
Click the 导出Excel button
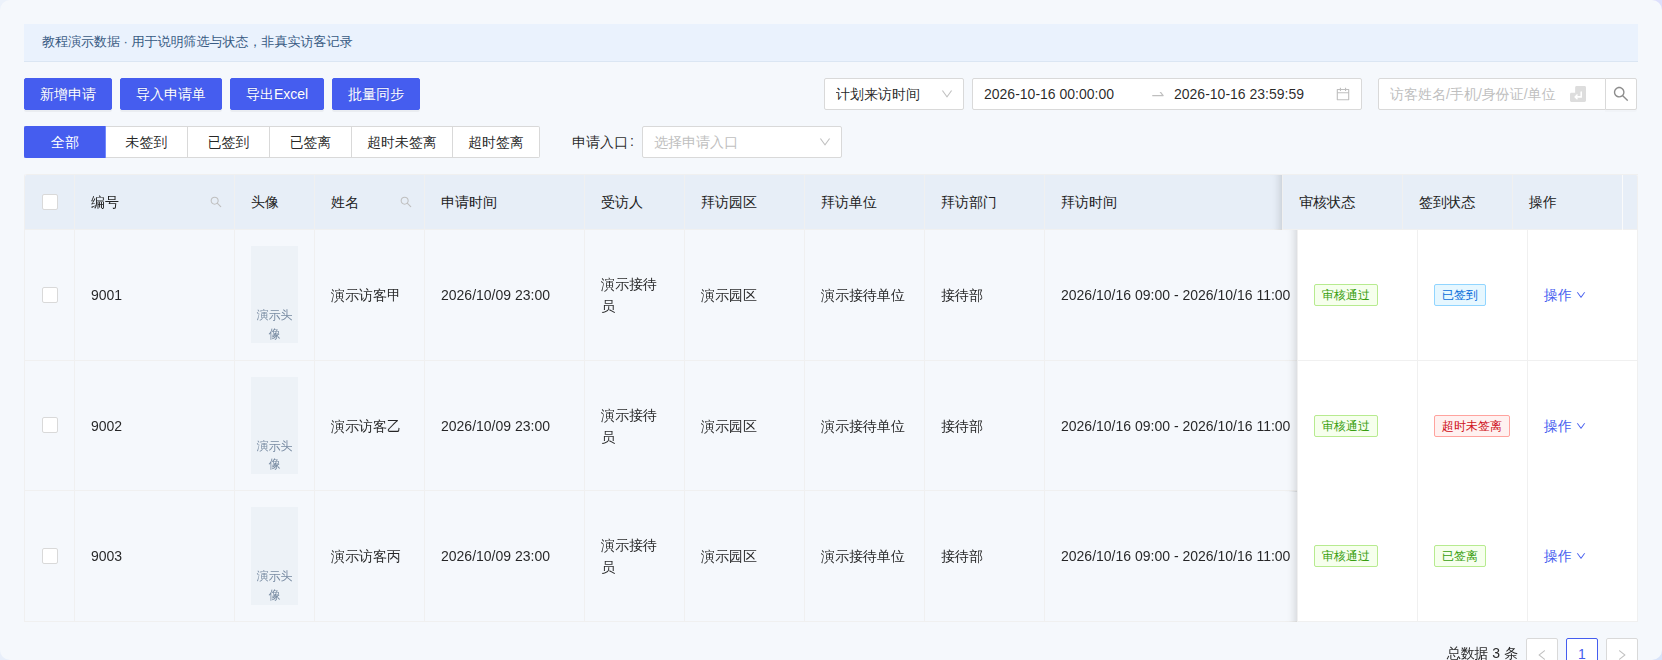(277, 94)
